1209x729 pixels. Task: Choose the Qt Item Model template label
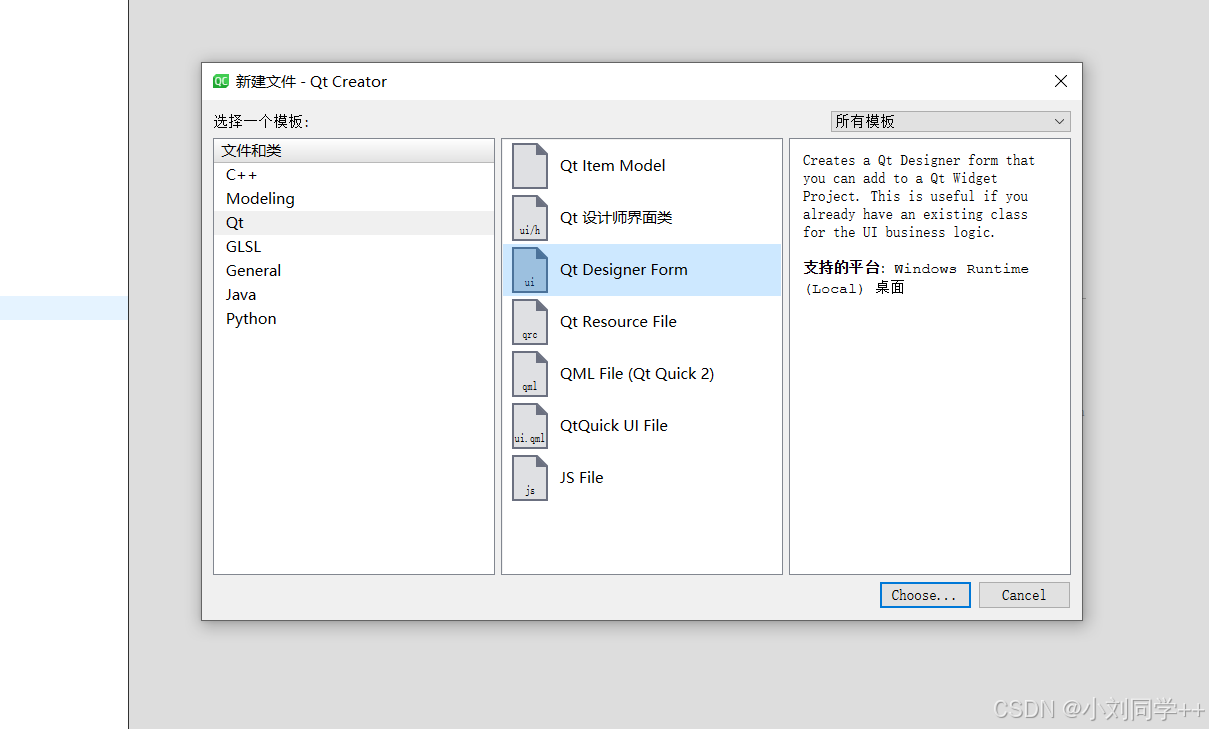point(612,166)
